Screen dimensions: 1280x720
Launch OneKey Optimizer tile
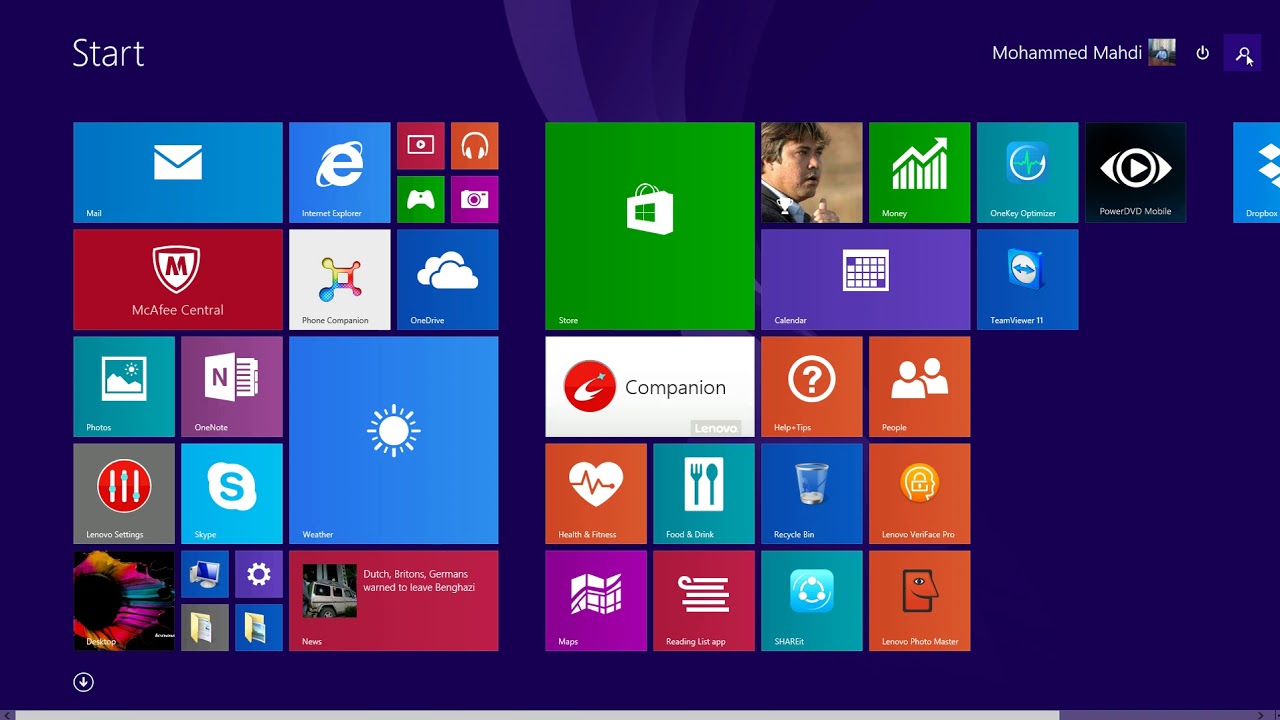(1028, 172)
